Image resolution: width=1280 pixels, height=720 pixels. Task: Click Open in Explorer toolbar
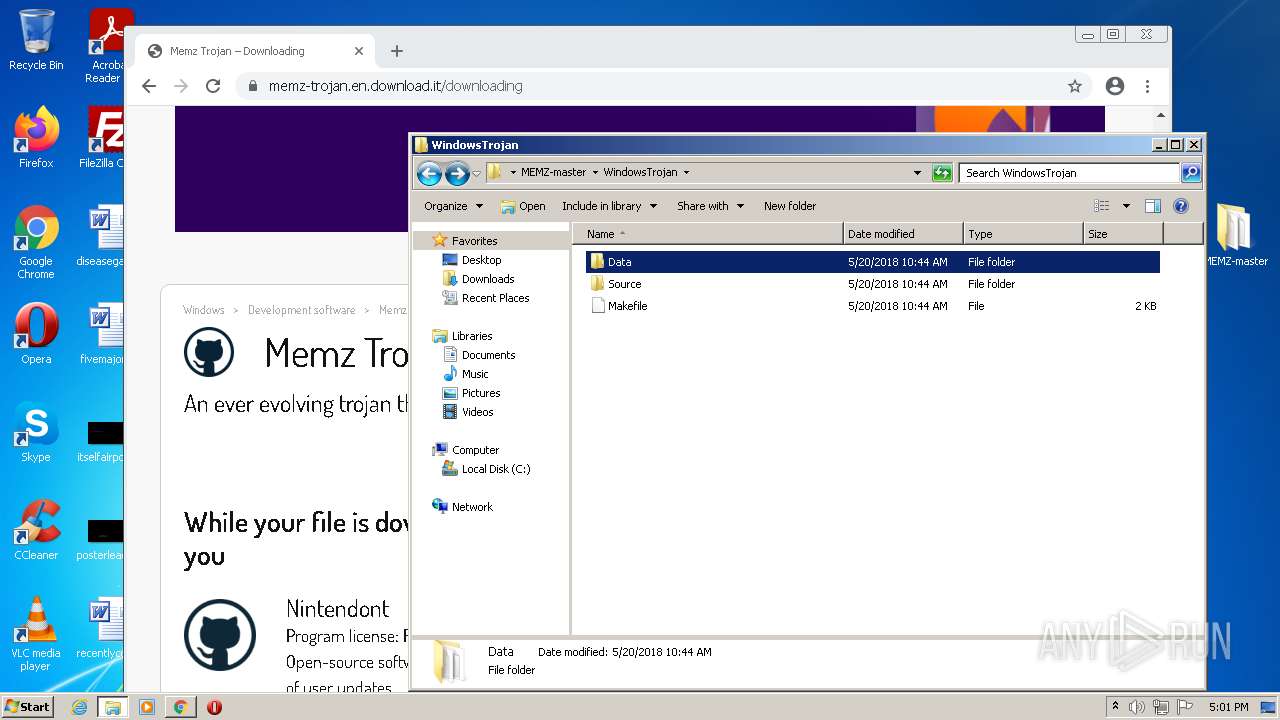(x=523, y=206)
